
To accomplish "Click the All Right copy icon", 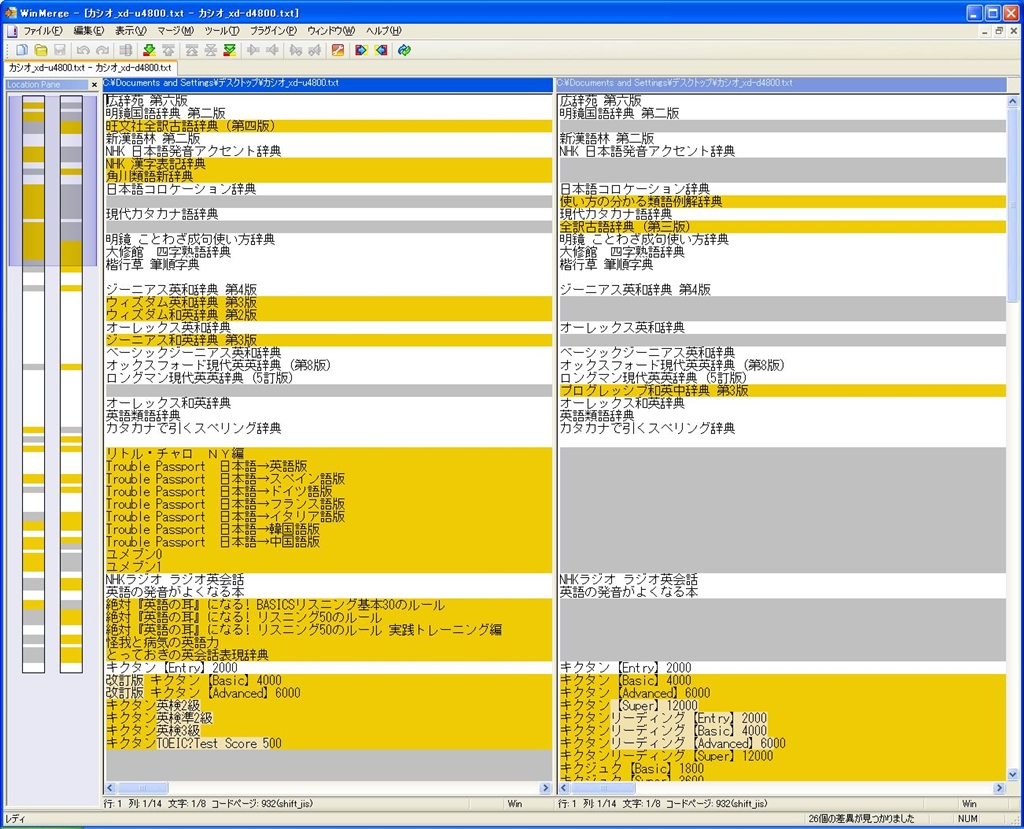I will [x=361, y=50].
